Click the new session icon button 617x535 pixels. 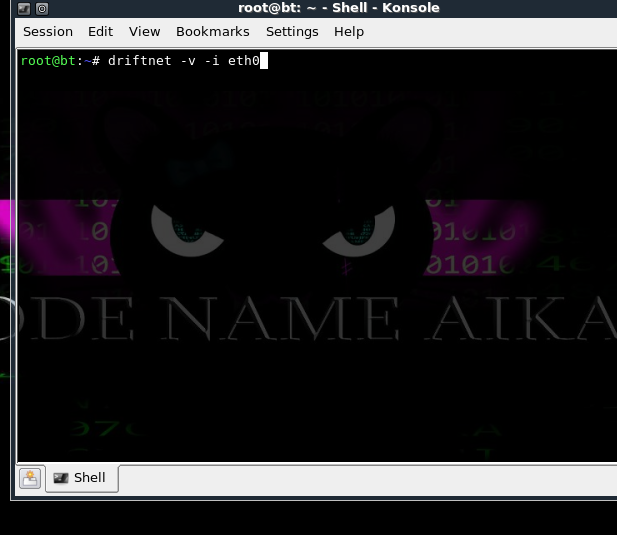click(30, 478)
